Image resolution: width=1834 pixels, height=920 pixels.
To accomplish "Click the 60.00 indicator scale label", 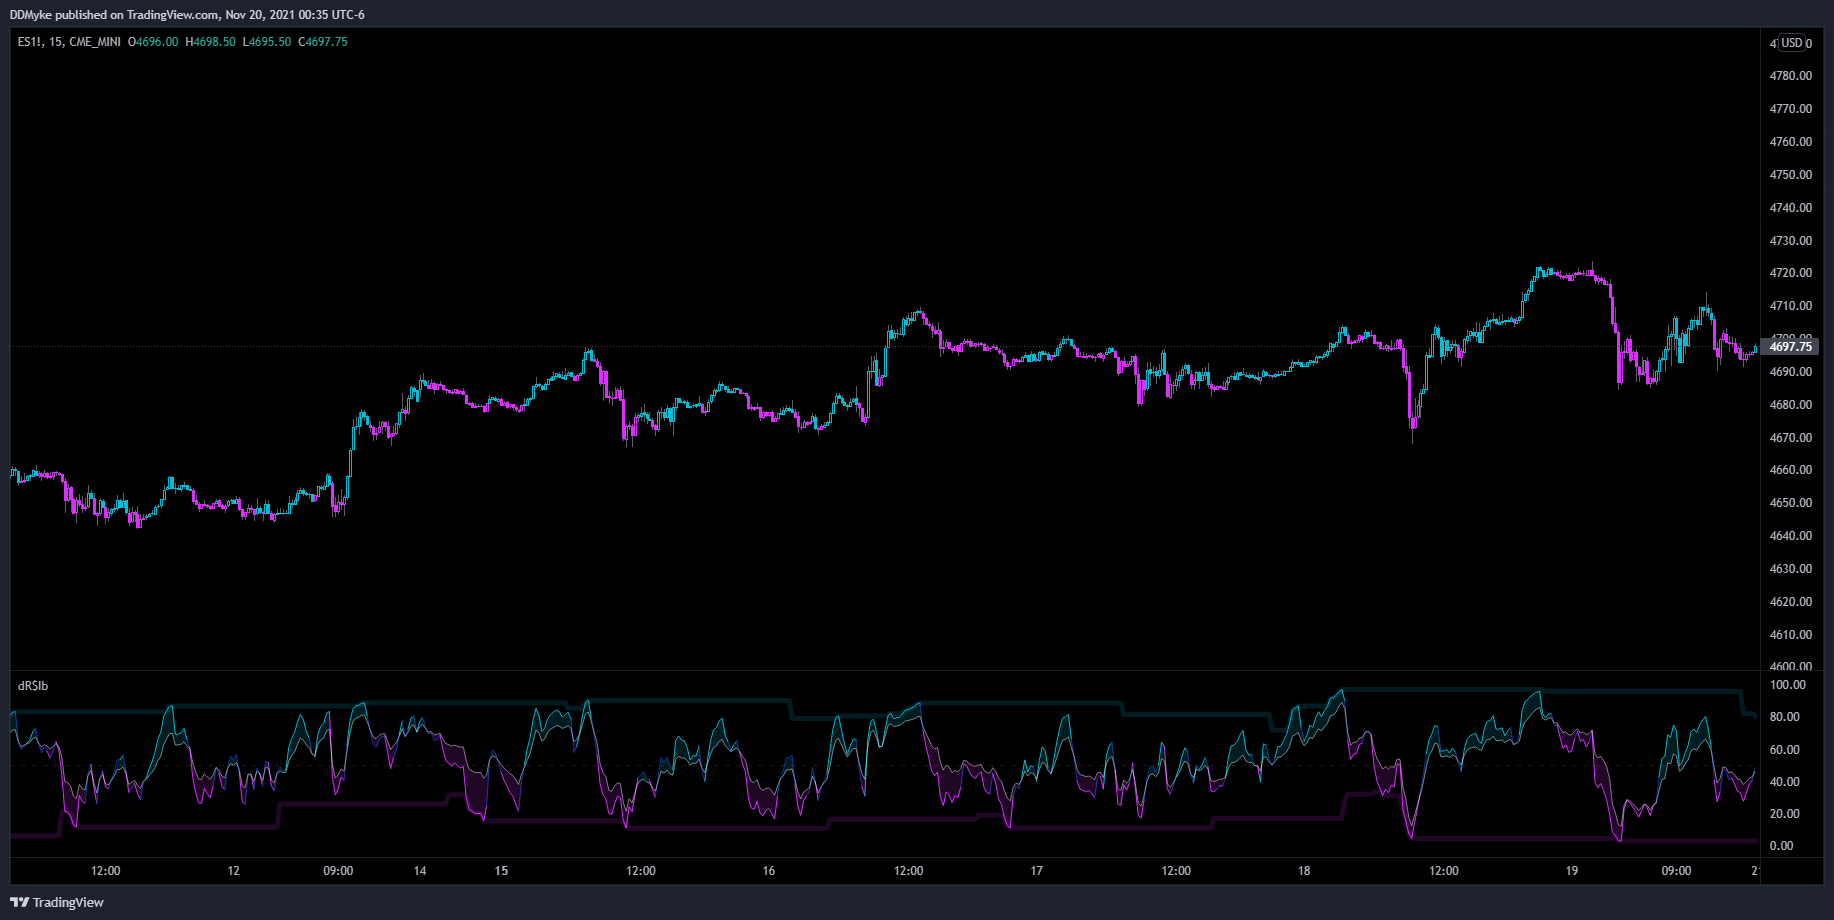I will (x=1785, y=750).
